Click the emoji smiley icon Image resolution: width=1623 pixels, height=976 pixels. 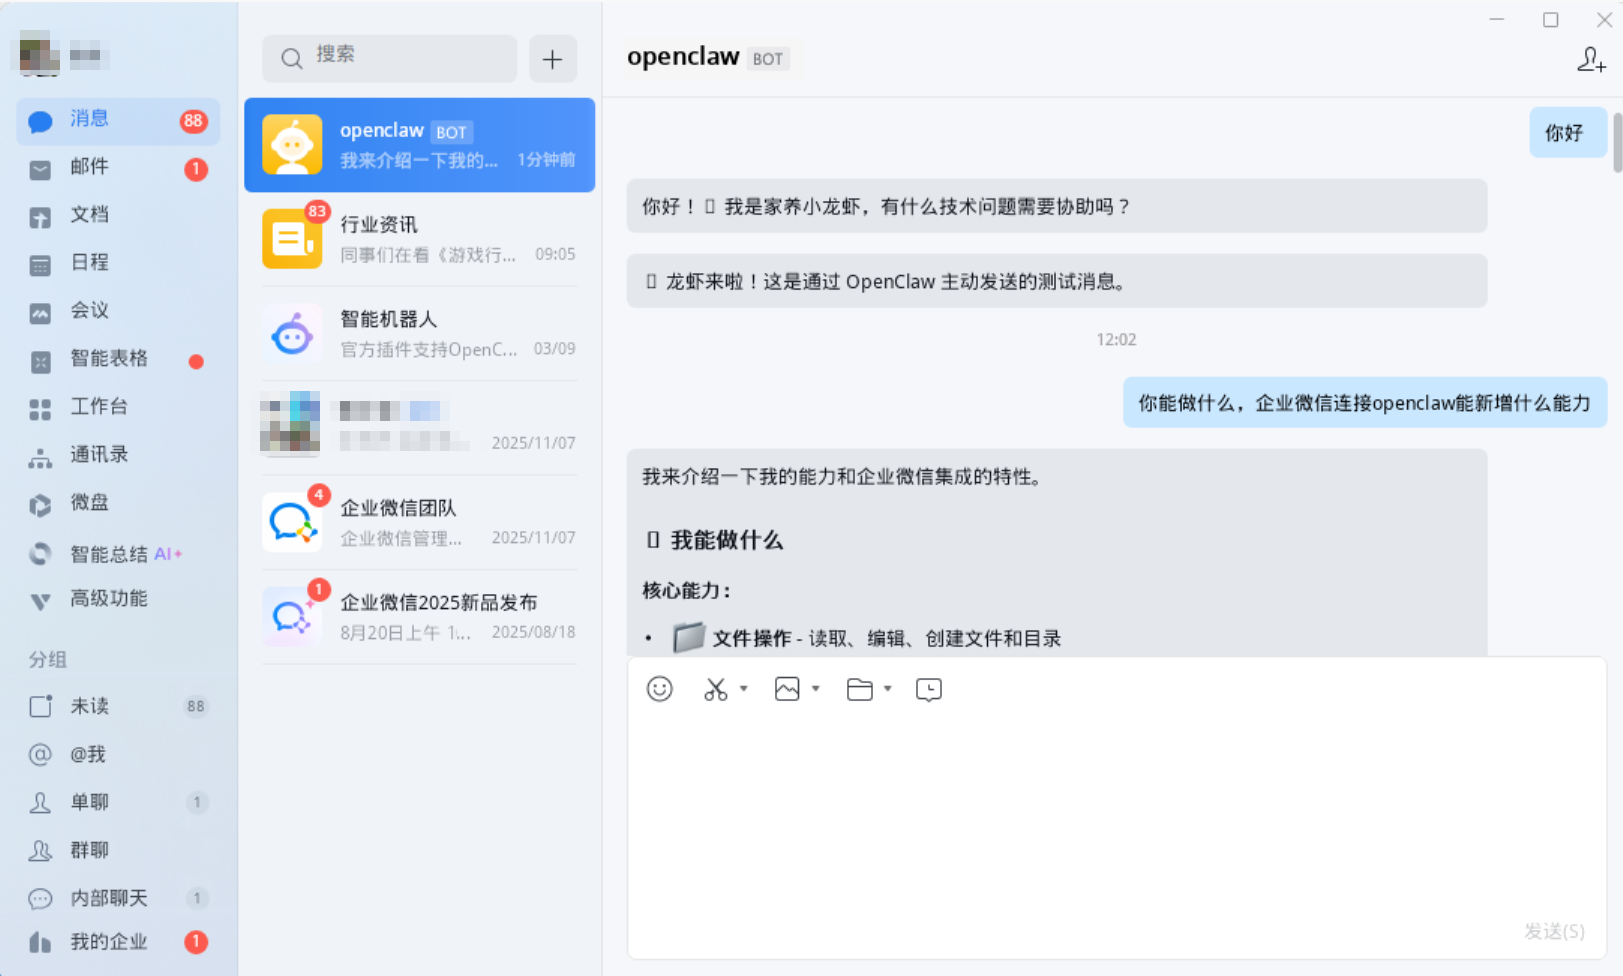[x=660, y=689]
